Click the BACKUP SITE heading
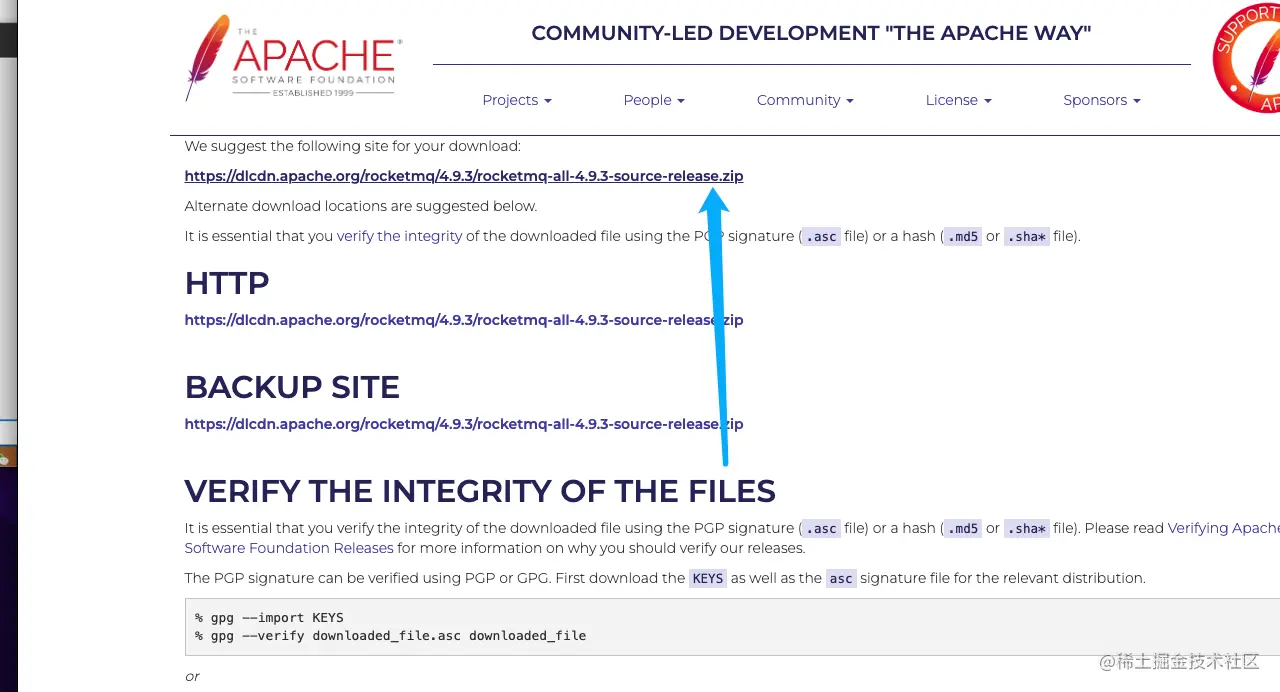1280x692 pixels. pyautogui.click(x=292, y=387)
